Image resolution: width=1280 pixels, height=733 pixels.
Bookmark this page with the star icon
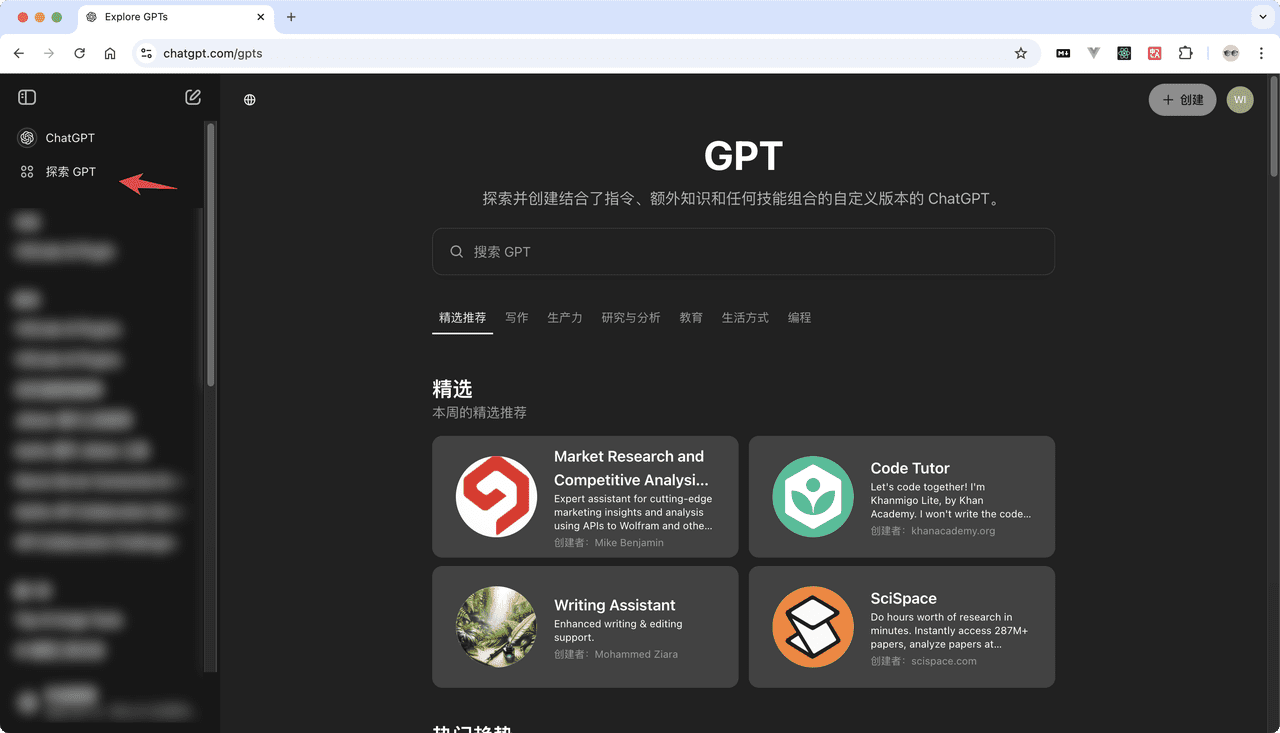(1021, 53)
